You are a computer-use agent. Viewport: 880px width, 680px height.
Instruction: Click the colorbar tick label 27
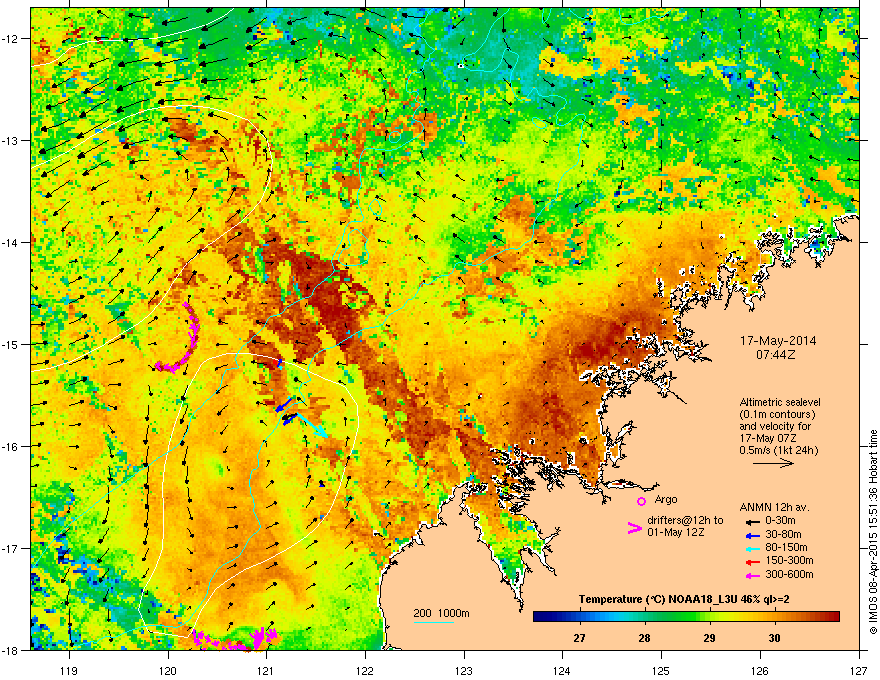pyautogui.click(x=580, y=638)
